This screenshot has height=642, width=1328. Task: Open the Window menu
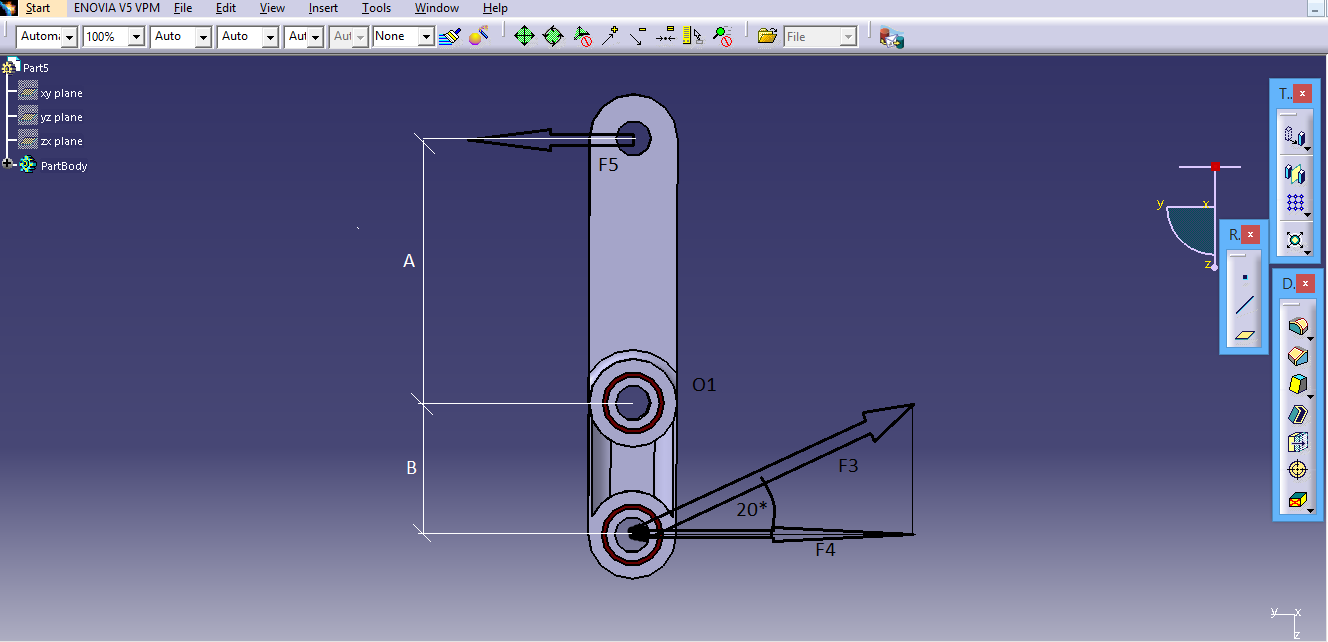point(437,8)
